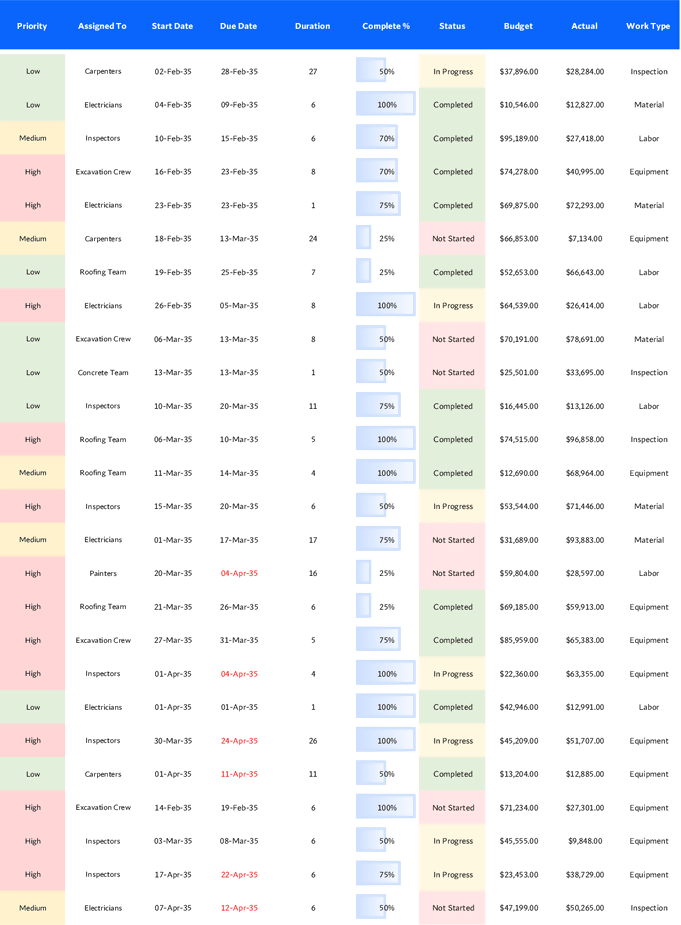The width and height of the screenshot is (681, 925).
Task: Select the Complete % header cell
Action: pyautogui.click(x=386, y=26)
